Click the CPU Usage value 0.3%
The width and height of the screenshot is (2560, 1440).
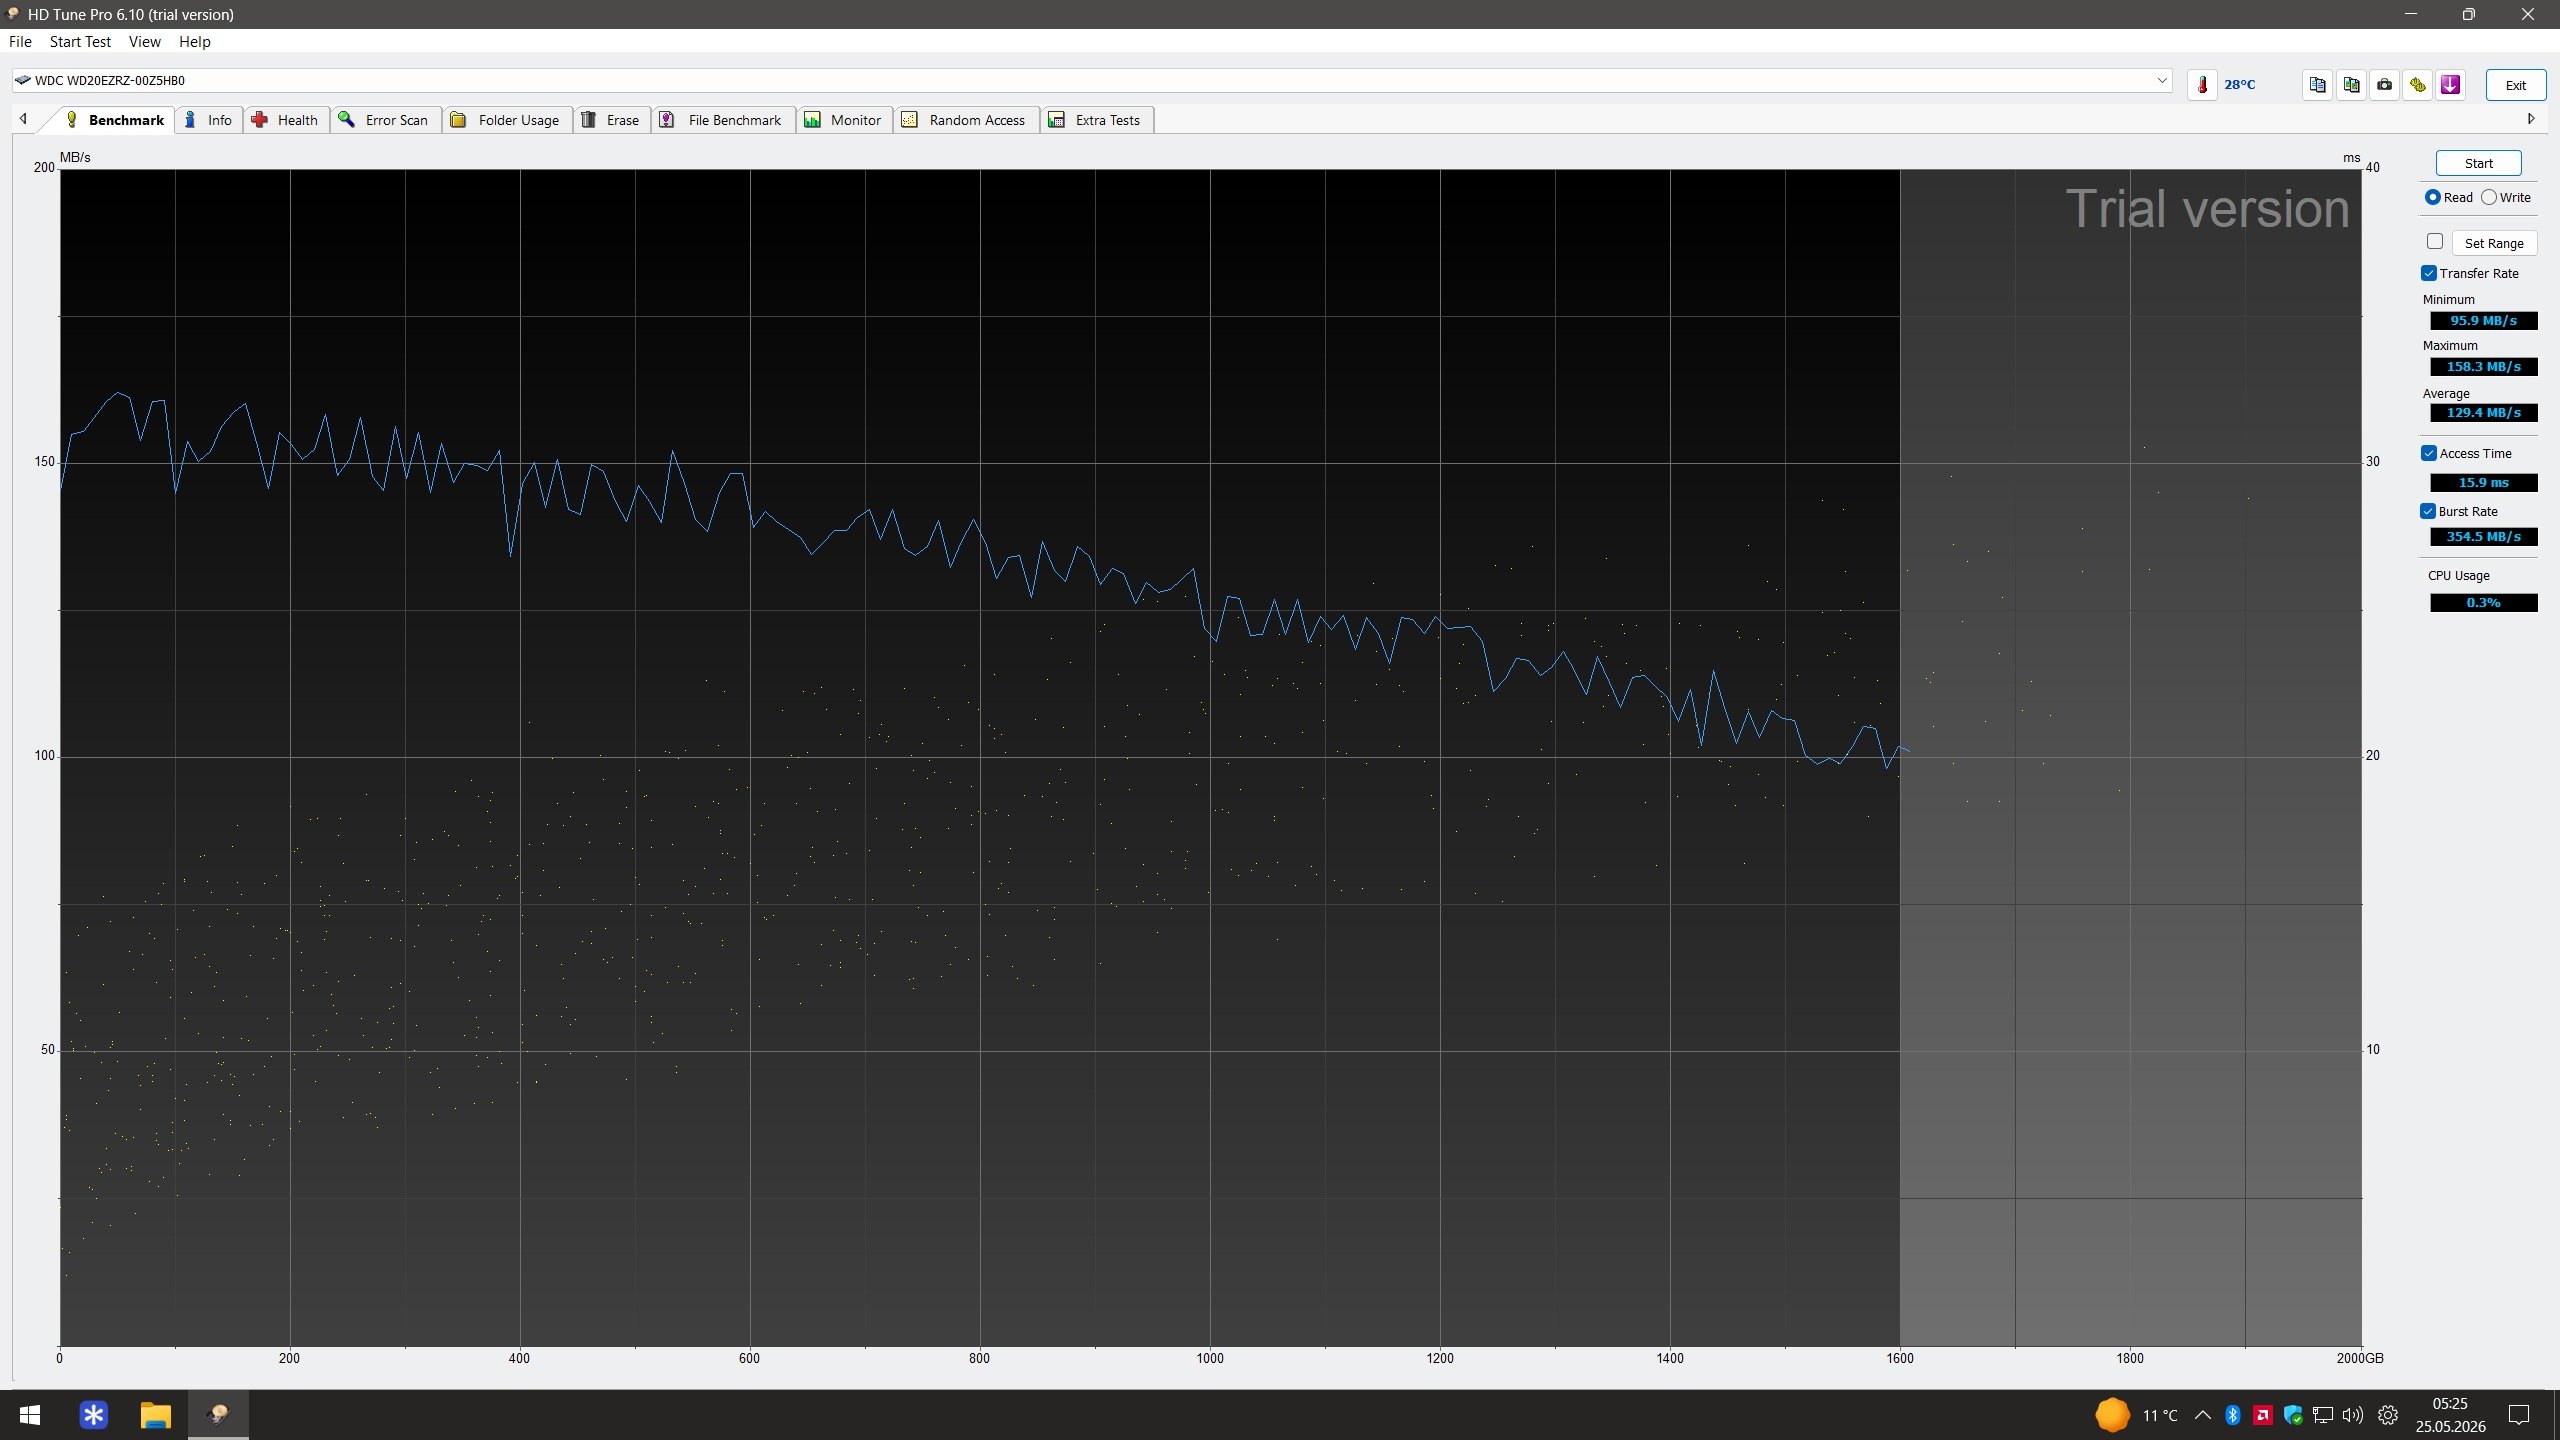tap(2483, 603)
